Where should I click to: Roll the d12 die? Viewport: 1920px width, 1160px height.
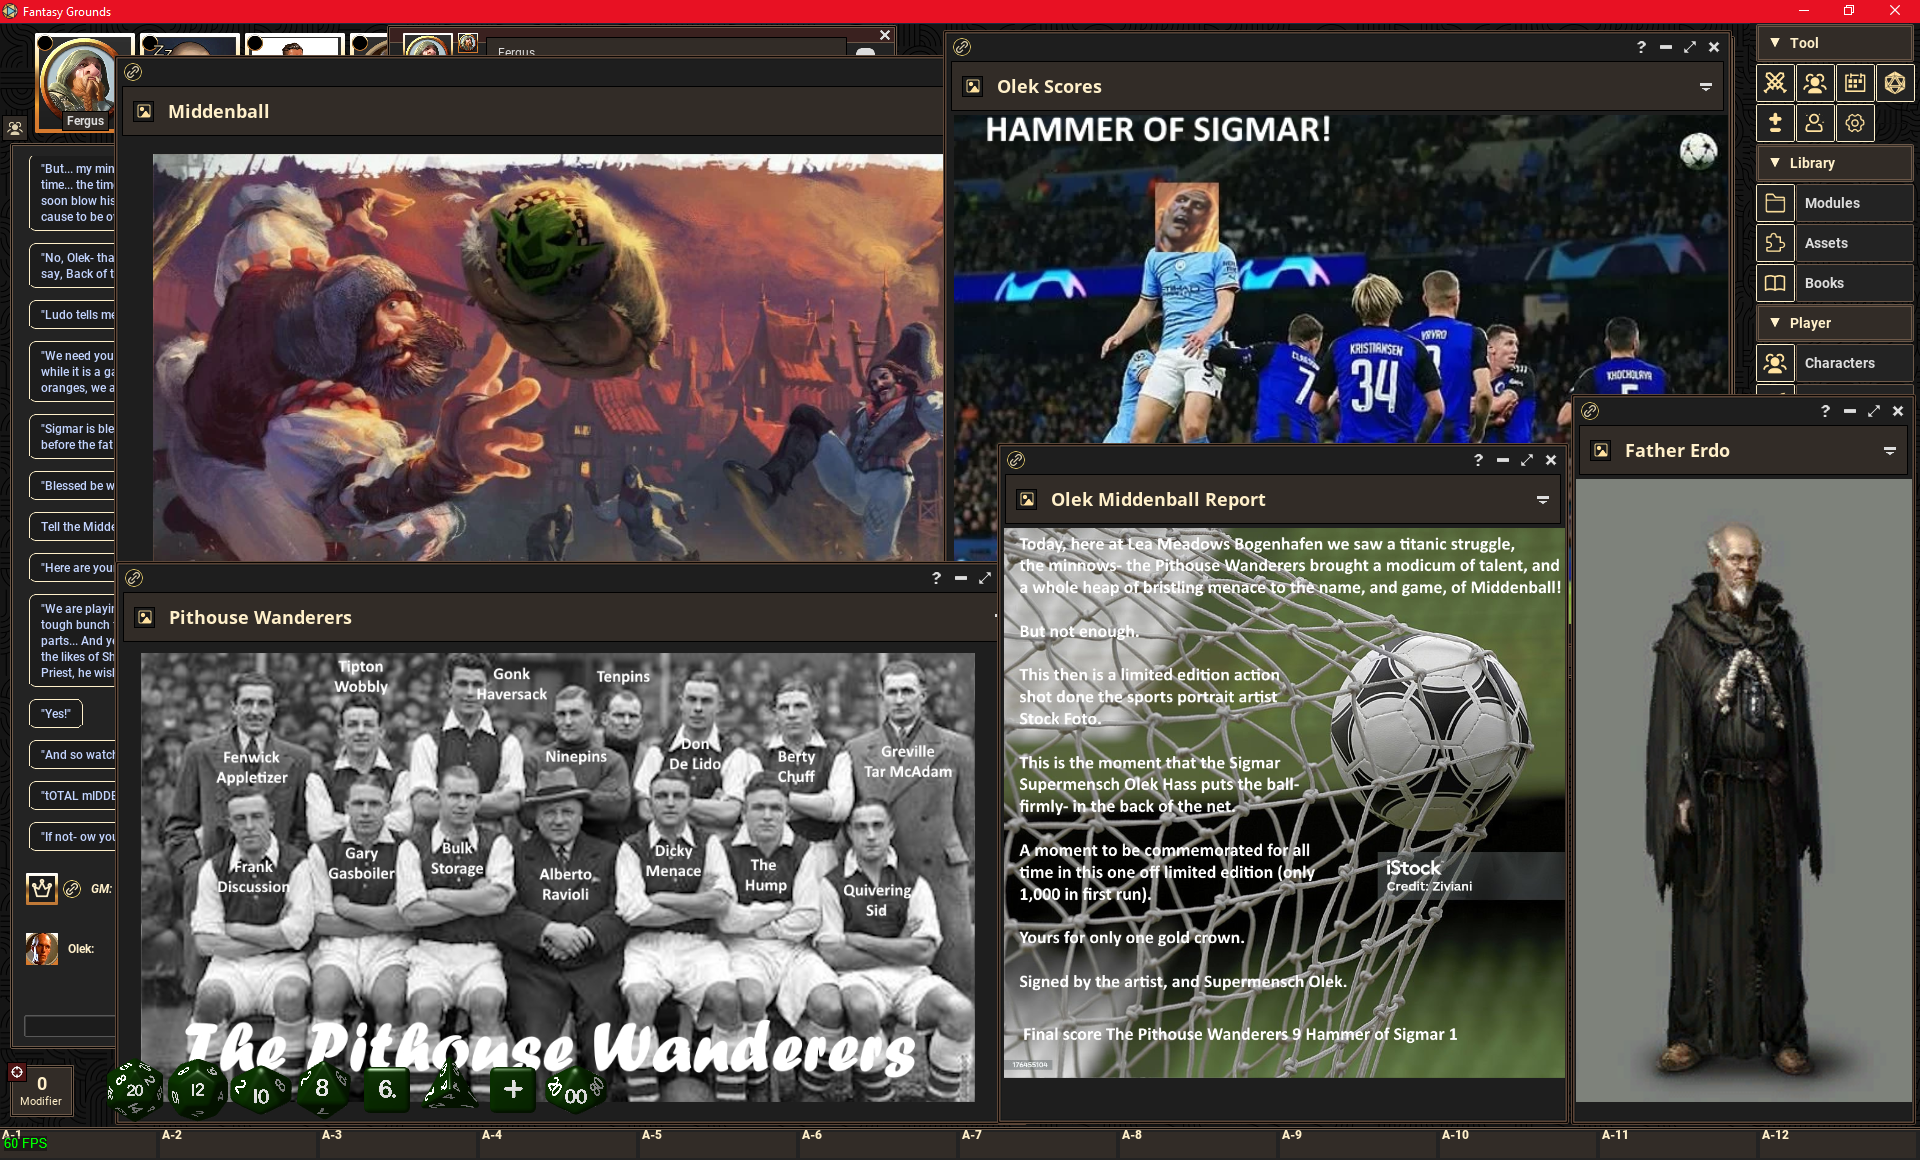[197, 1089]
